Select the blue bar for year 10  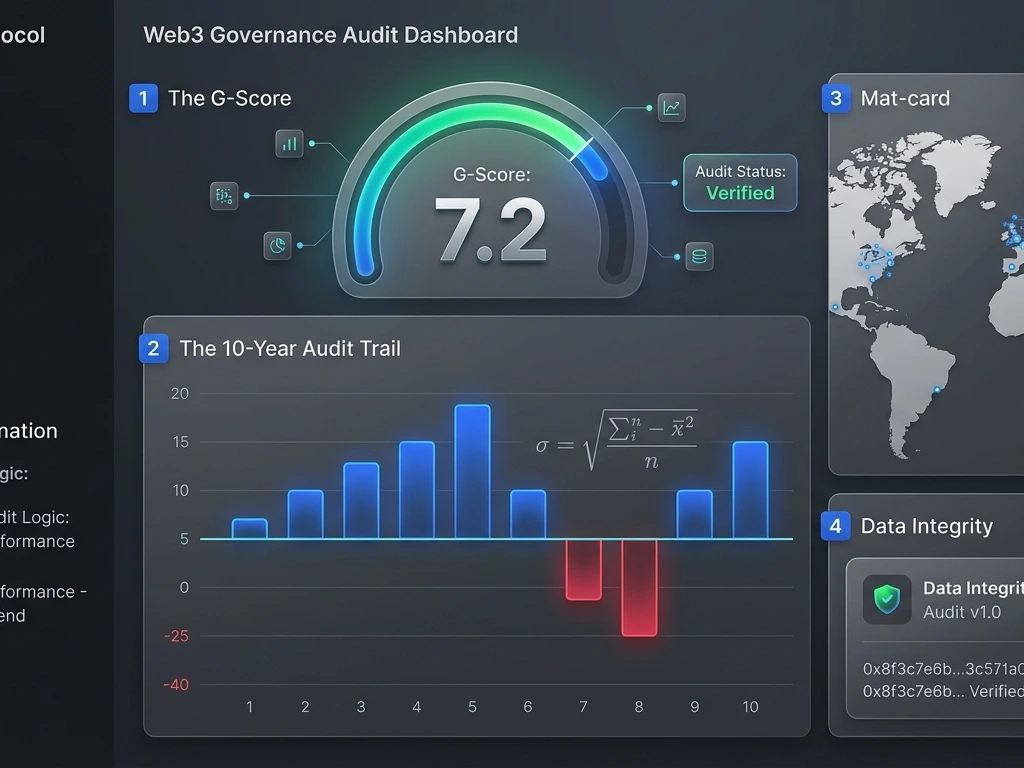click(750, 490)
